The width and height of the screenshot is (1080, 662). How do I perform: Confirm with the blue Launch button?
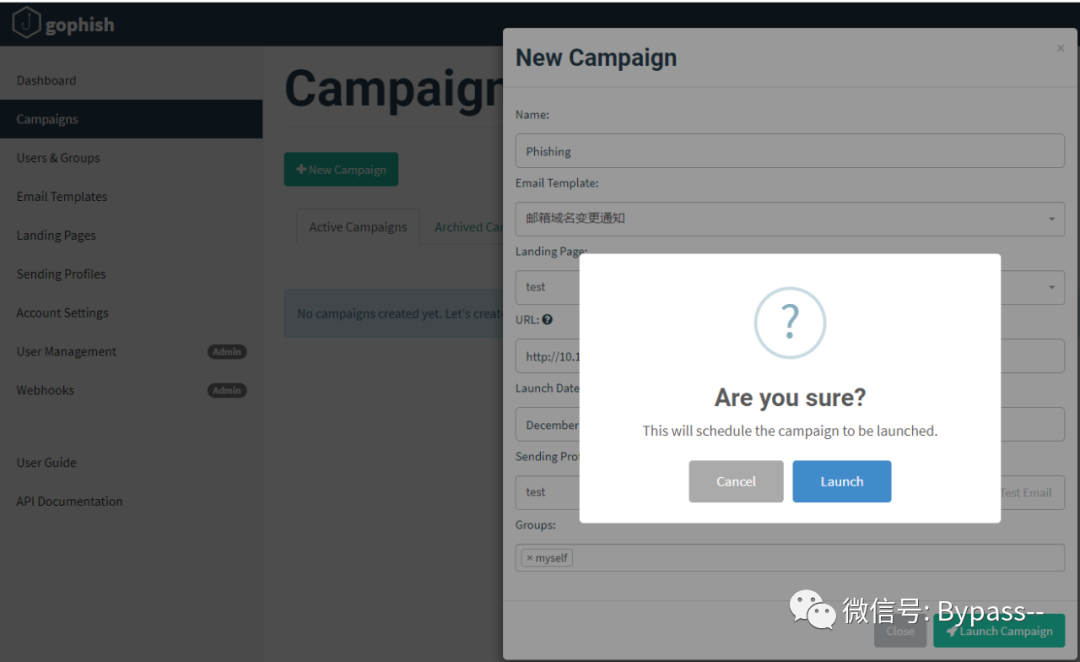(841, 481)
